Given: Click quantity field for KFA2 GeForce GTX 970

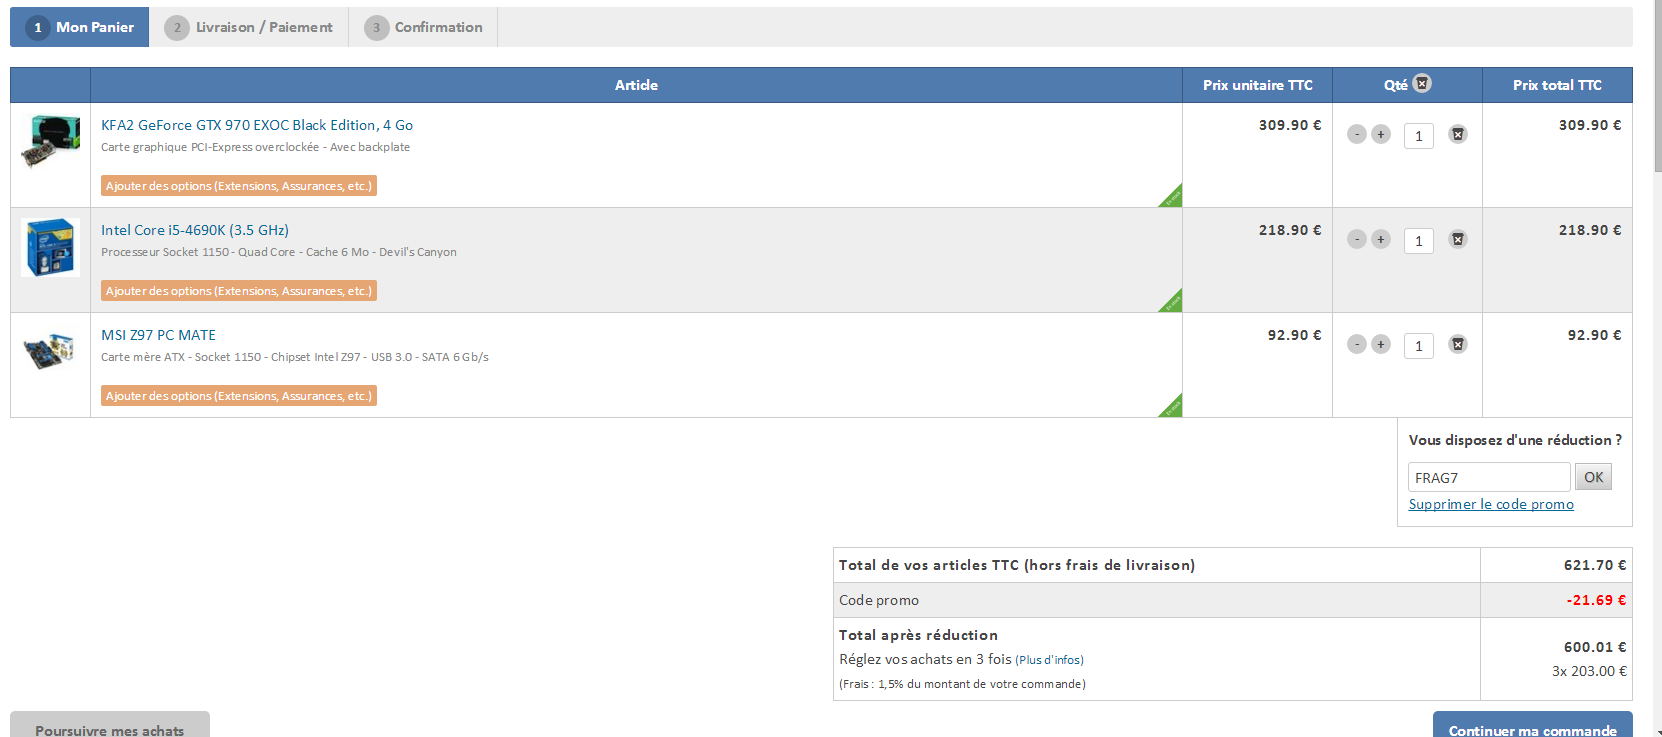Looking at the screenshot, I should coord(1419,136).
